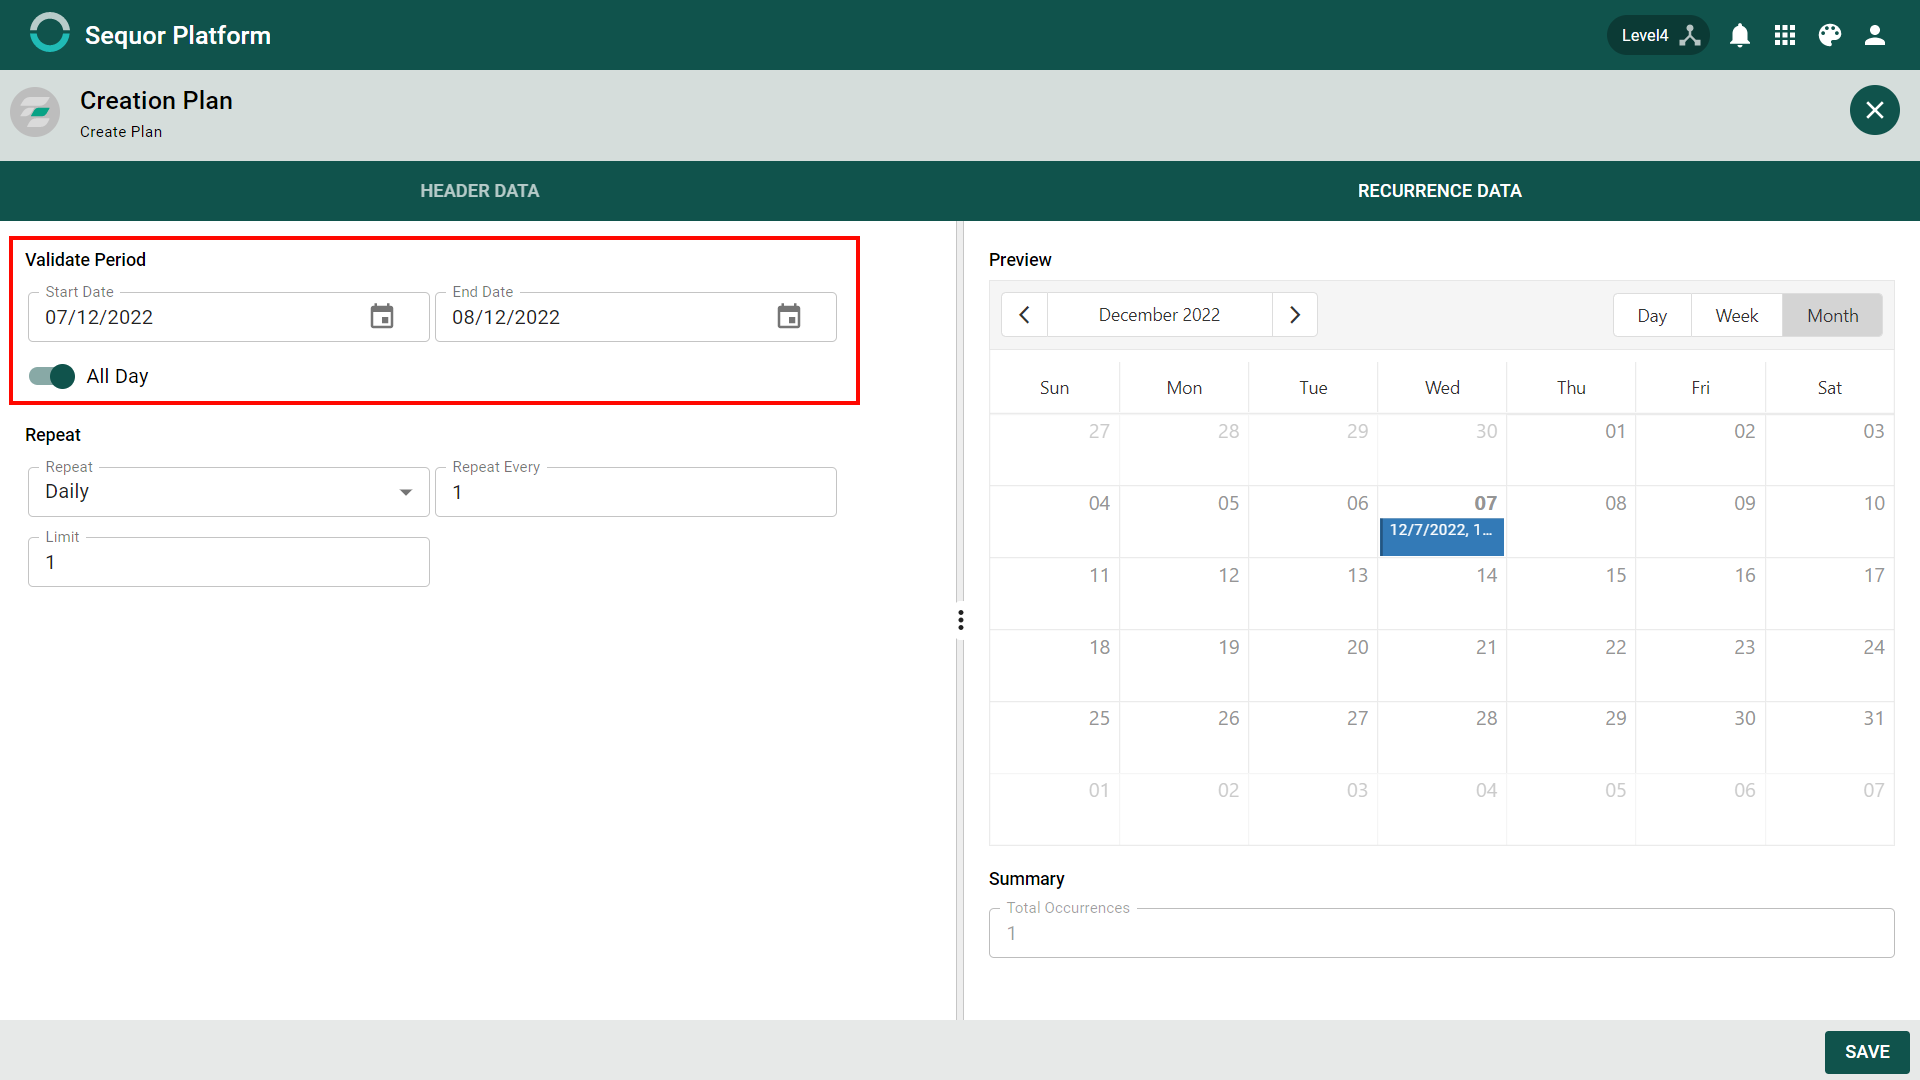Click the Limit input field
The image size is (1920, 1080).
point(229,562)
